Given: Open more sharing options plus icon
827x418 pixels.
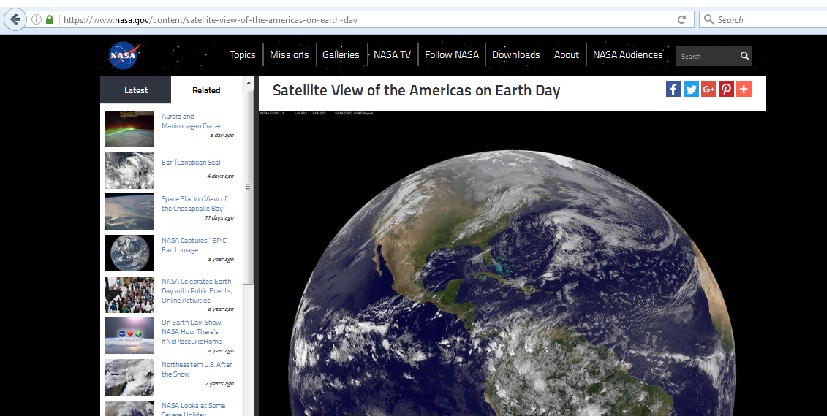Looking at the screenshot, I should tap(744, 89).
